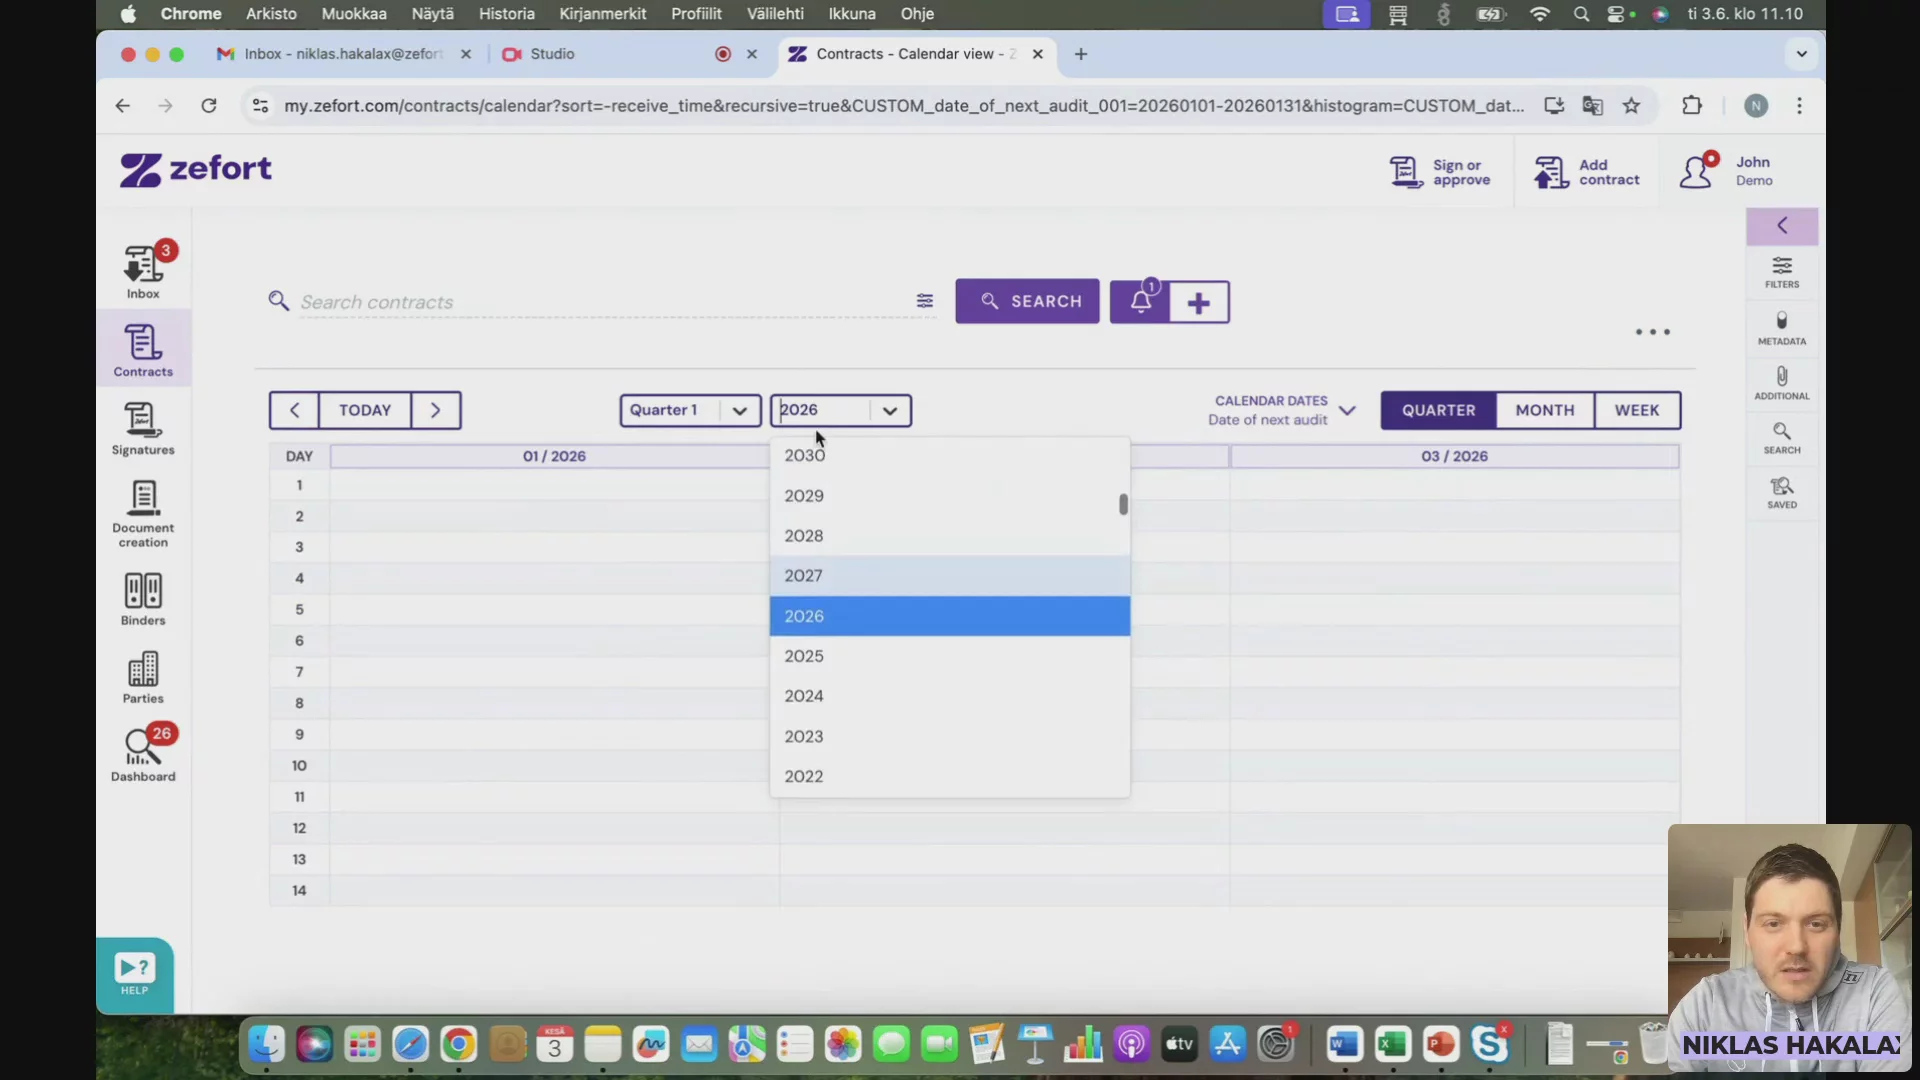Select year 2028 from list

pos(950,536)
